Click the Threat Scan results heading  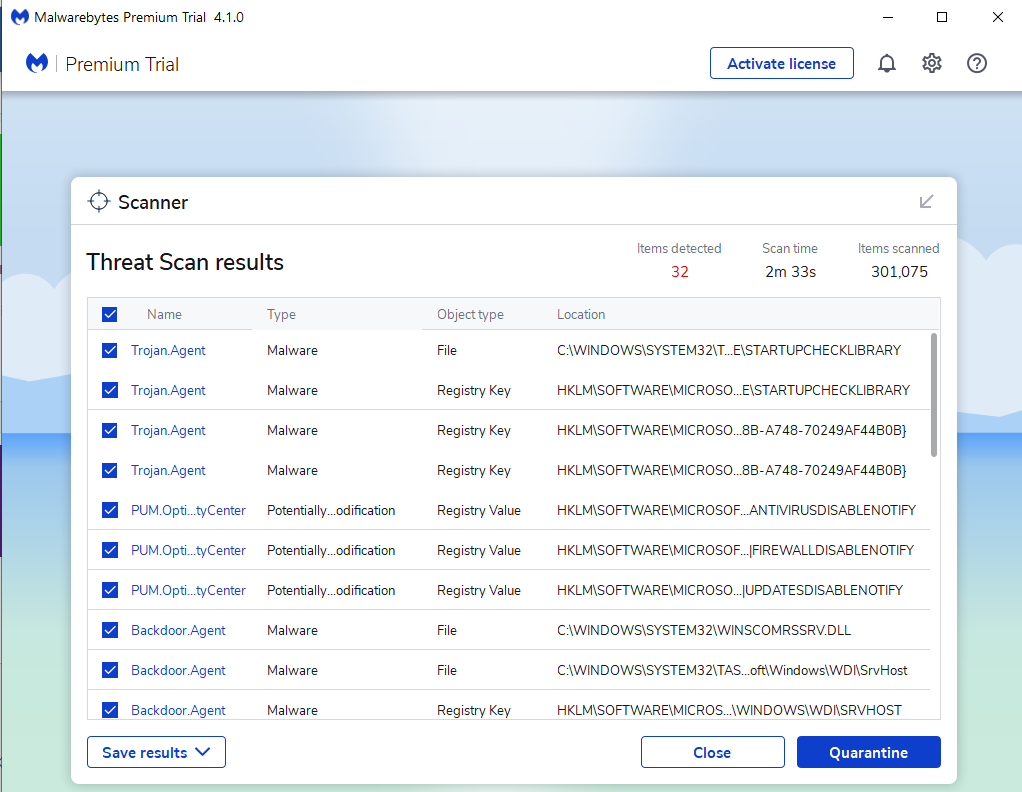coord(185,261)
